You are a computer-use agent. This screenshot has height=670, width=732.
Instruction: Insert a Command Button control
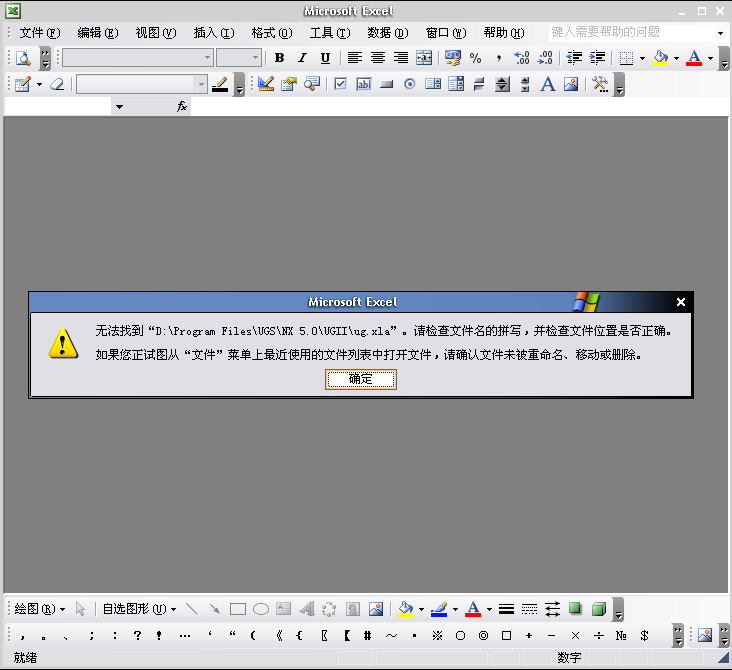387,85
